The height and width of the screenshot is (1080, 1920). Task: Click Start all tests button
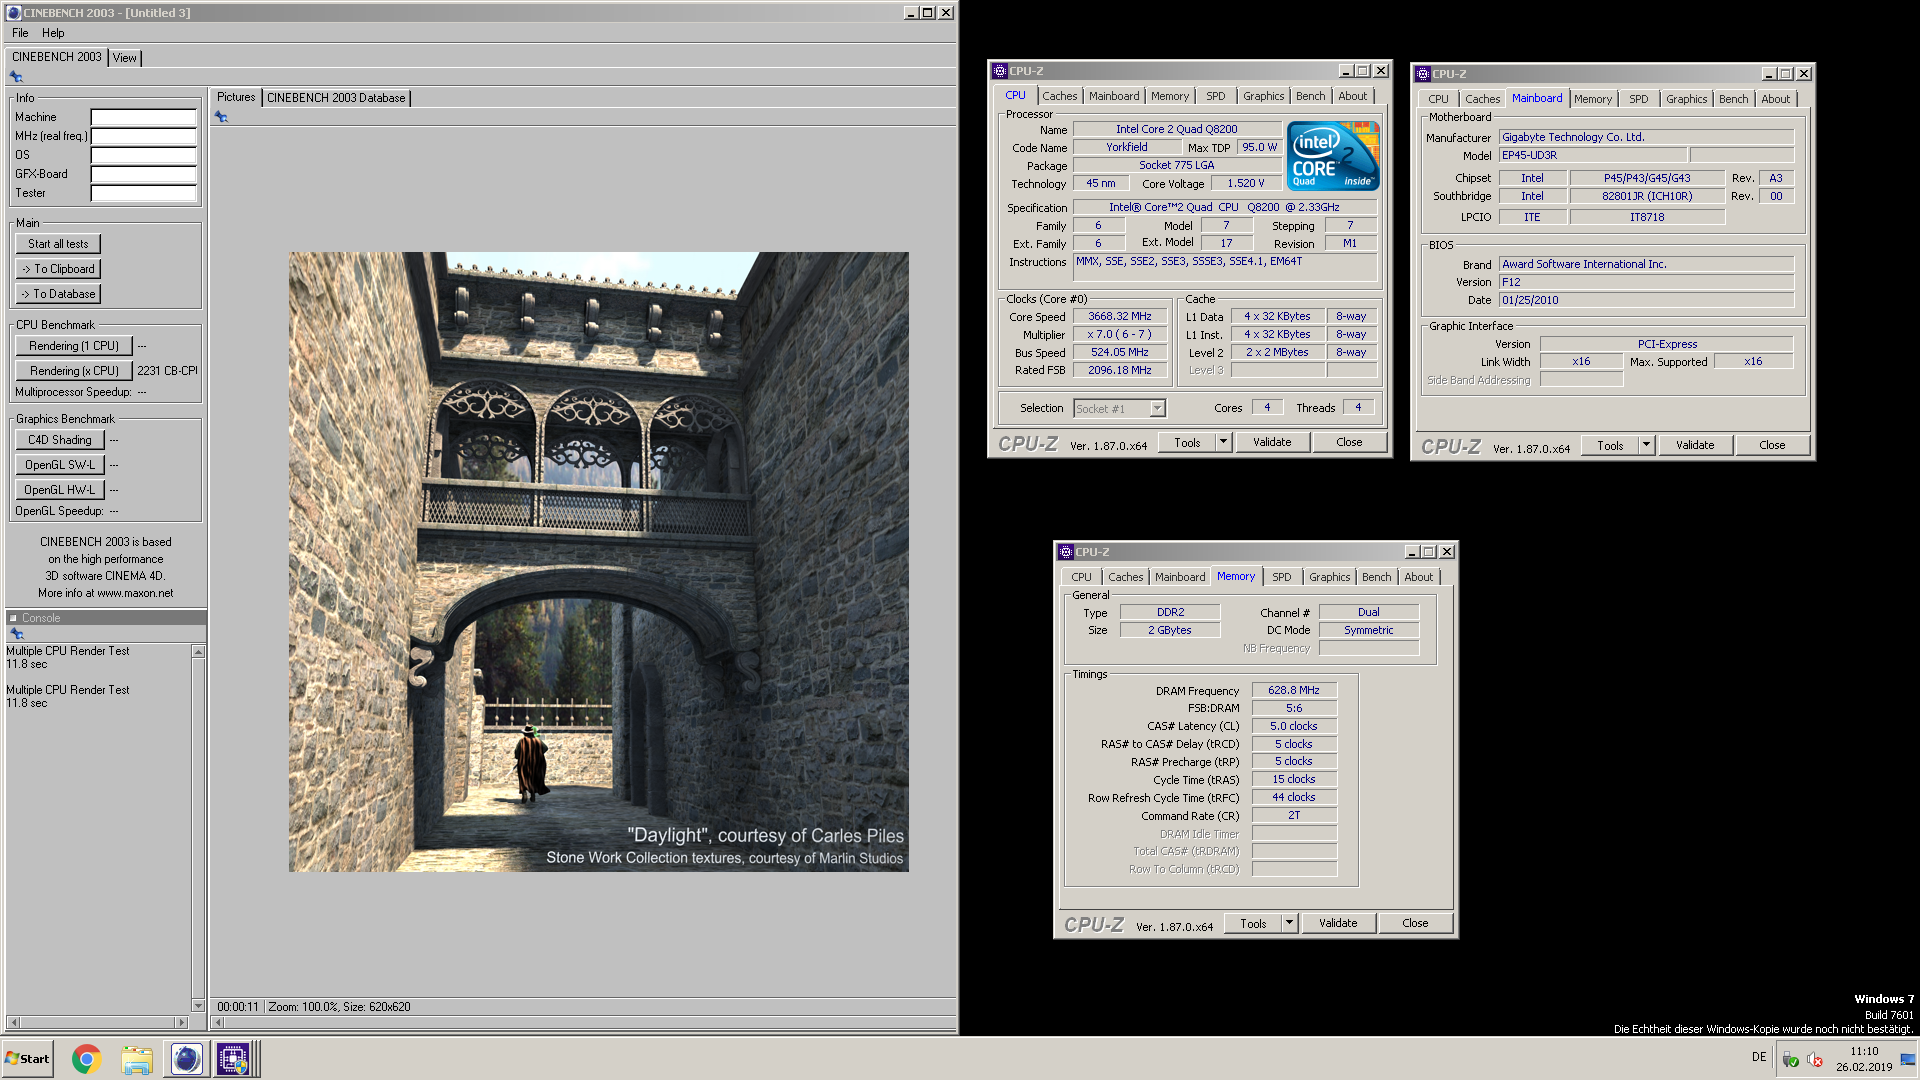pos(58,244)
